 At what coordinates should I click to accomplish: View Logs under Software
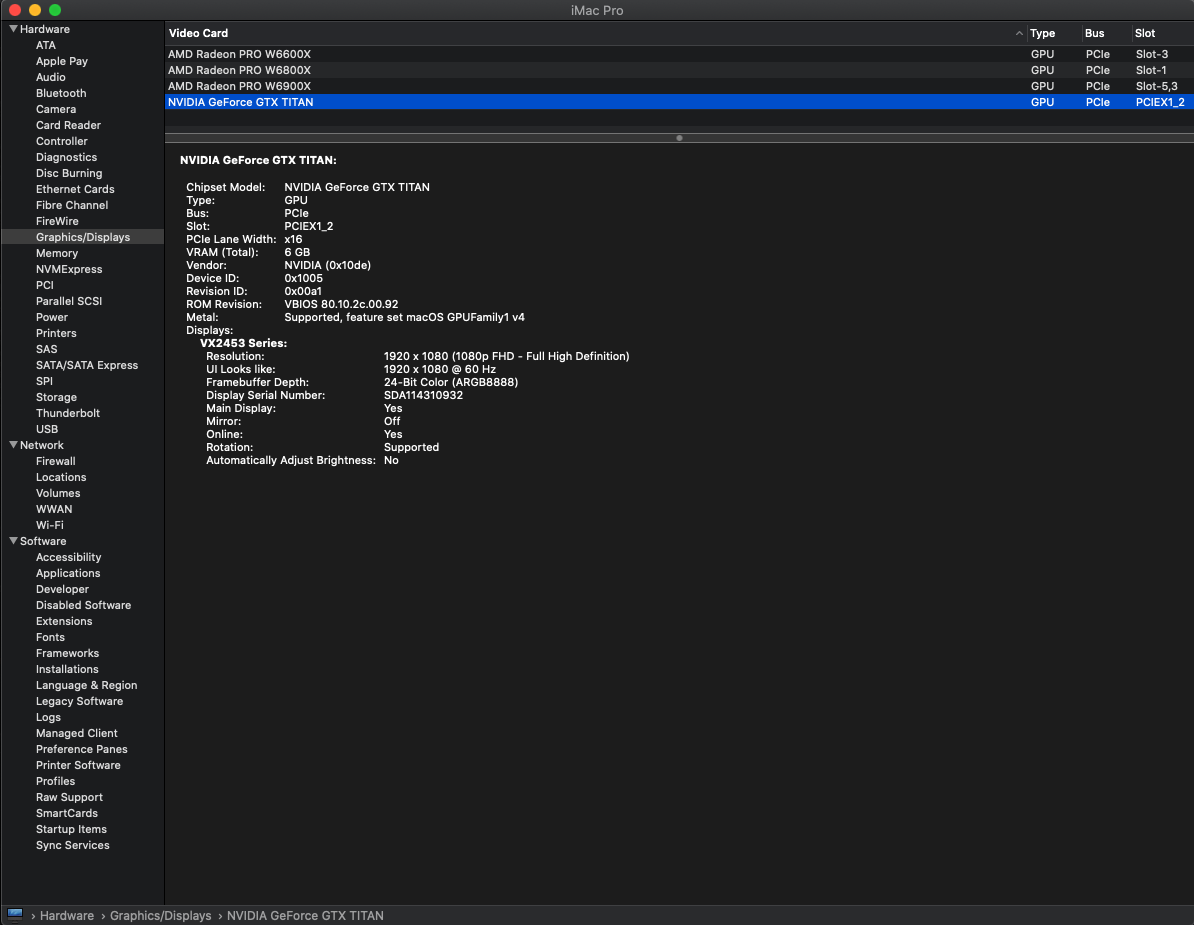click(48, 716)
